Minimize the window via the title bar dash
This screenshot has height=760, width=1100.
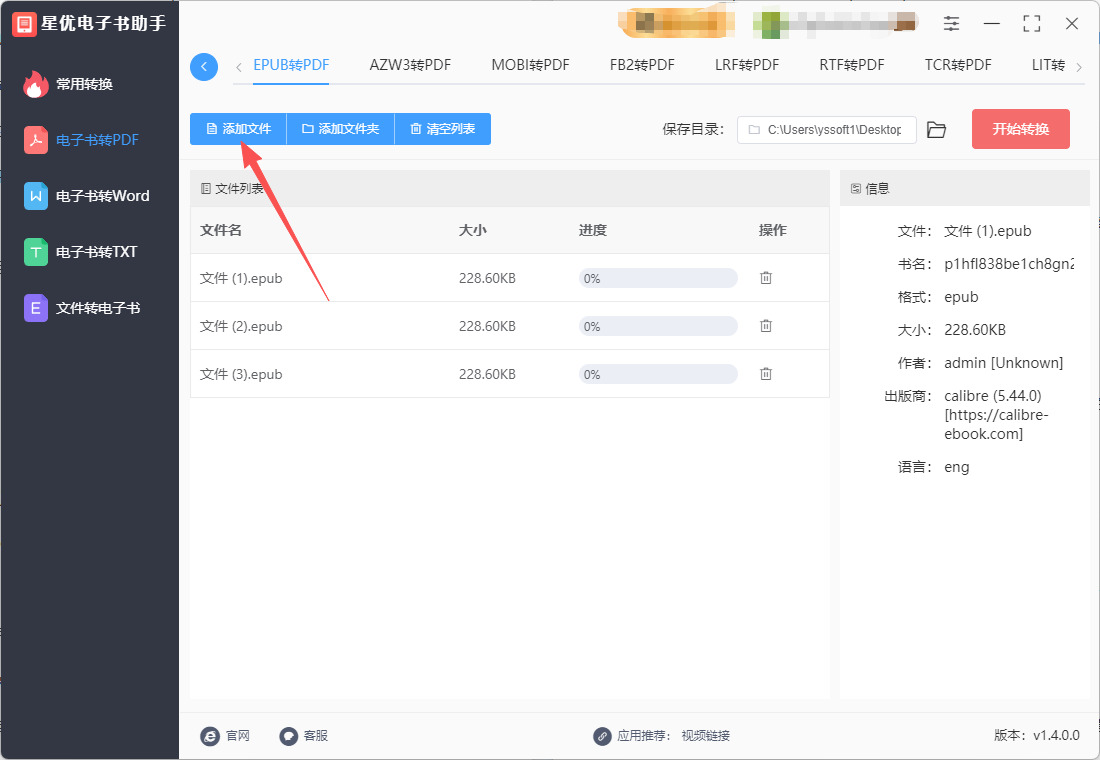coord(992,24)
